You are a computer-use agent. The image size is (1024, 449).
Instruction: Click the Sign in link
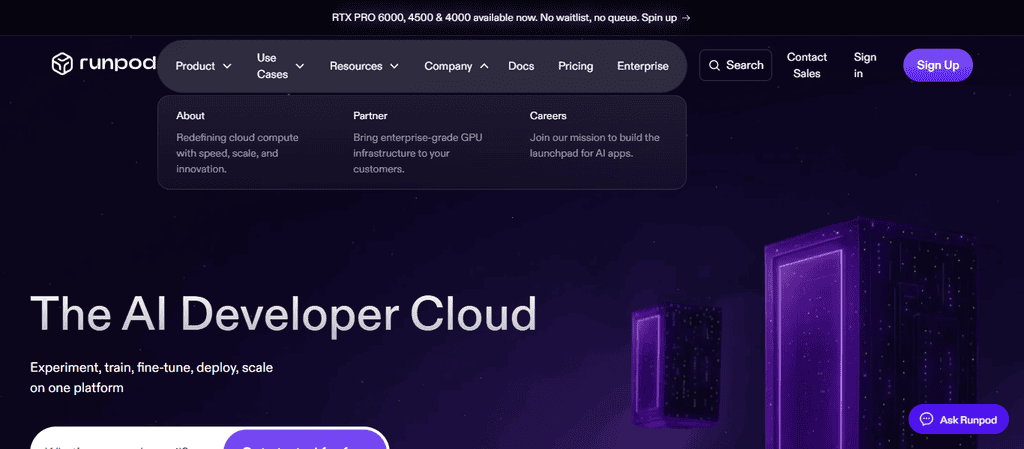pos(865,65)
